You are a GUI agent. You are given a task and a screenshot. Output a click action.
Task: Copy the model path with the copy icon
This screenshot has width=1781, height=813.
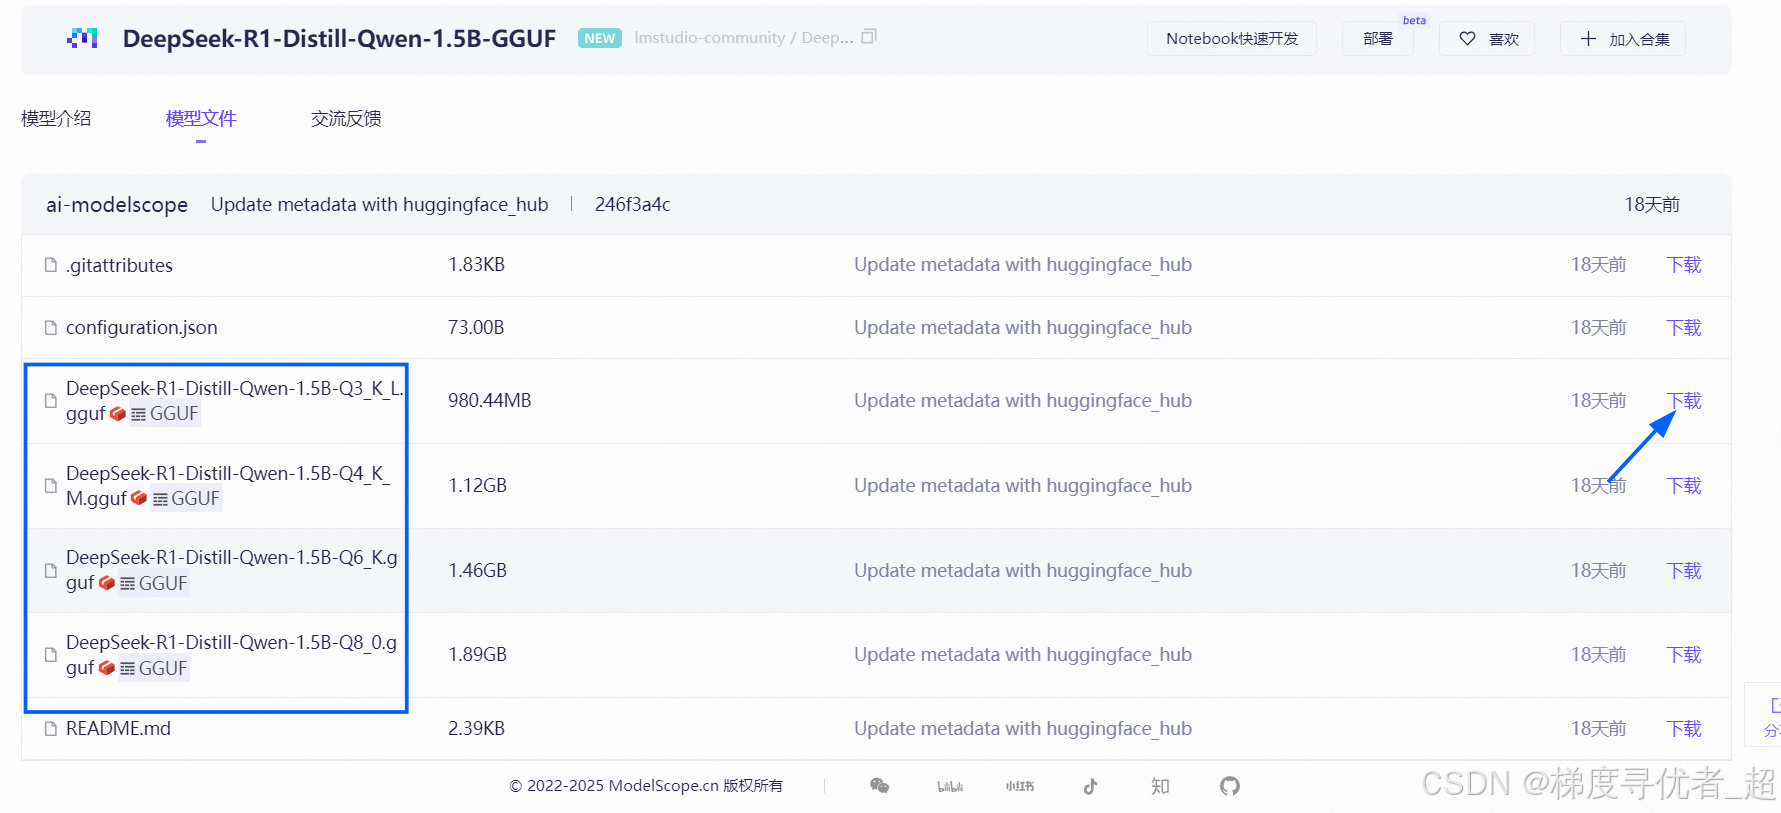click(x=869, y=37)
